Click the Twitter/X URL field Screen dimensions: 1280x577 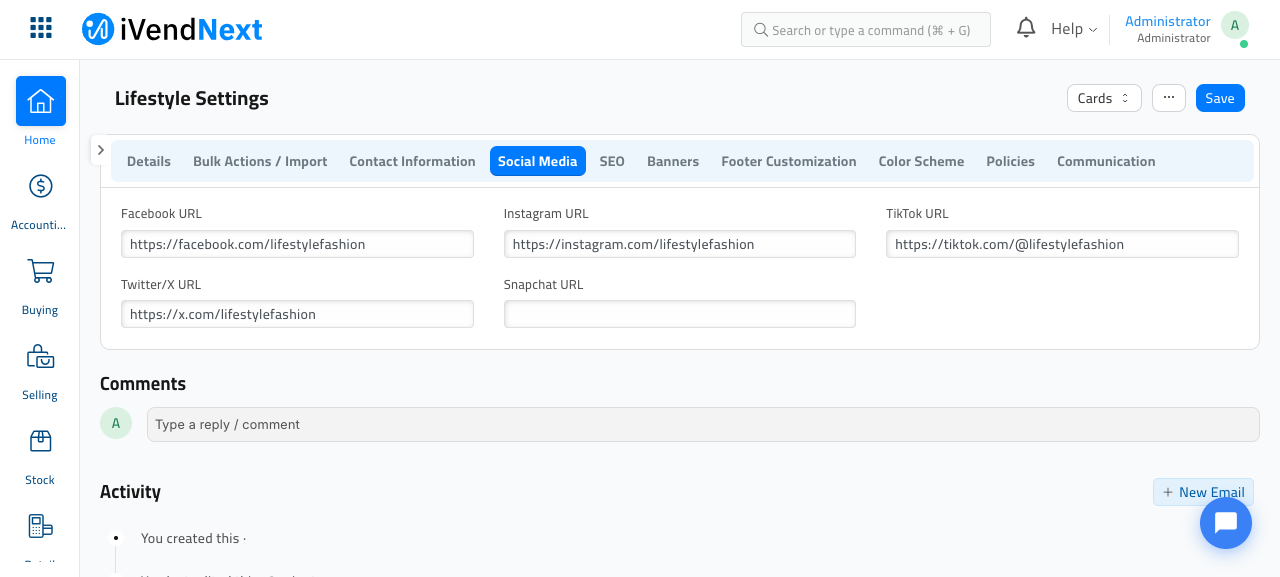[x=297, y=314]
